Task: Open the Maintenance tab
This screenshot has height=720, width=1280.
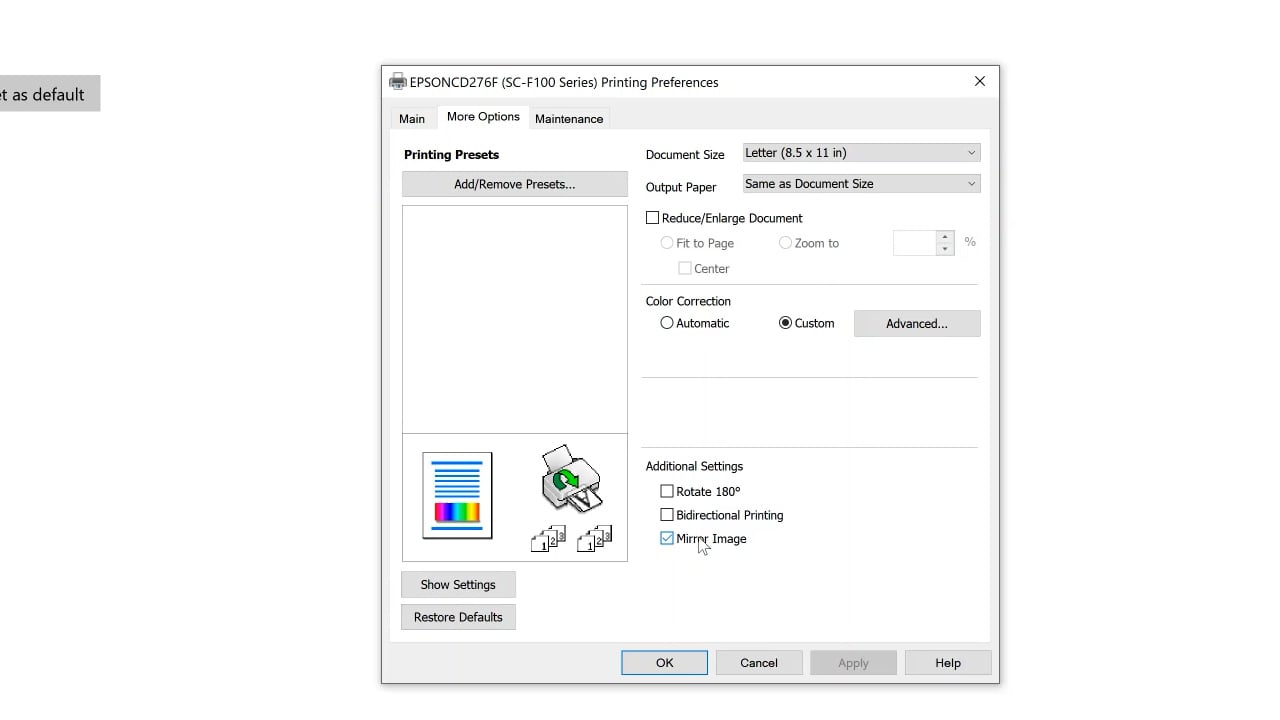Action: tap(569, 119)
